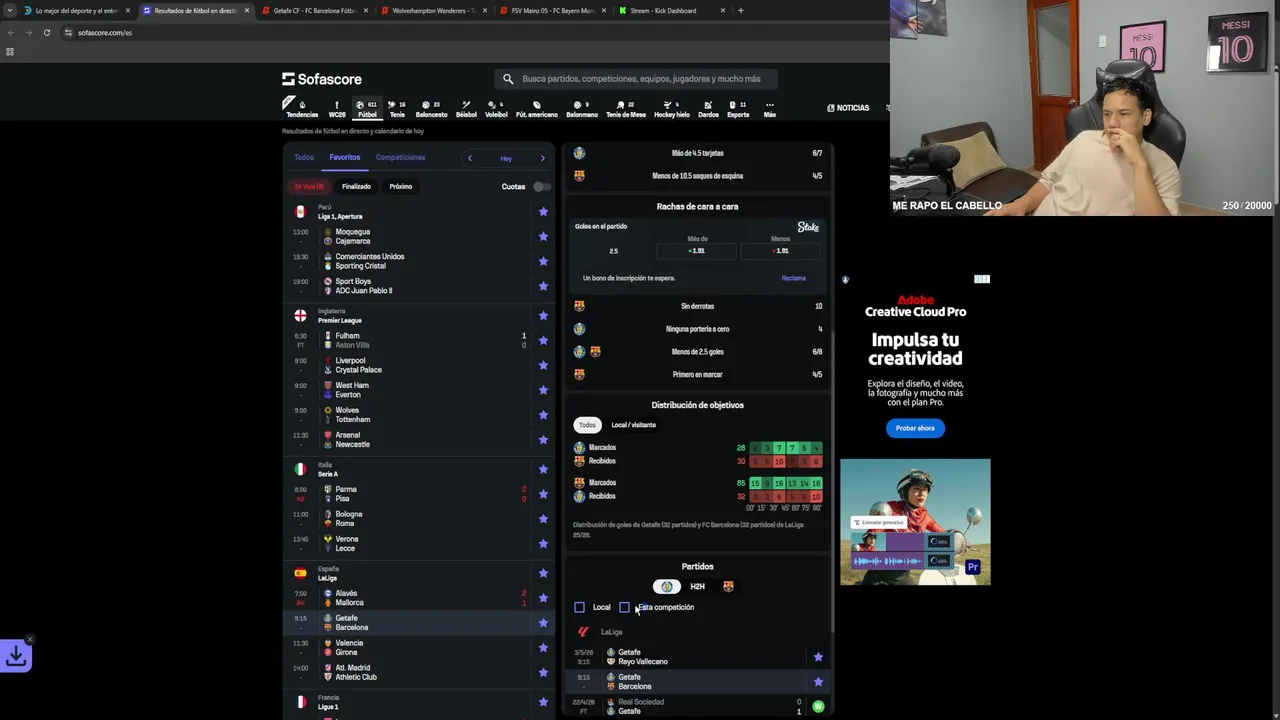1280x720 pixels.
Task: Toggle favorite star for Fulham vs Aston Villa
Action: pos(543,340)
